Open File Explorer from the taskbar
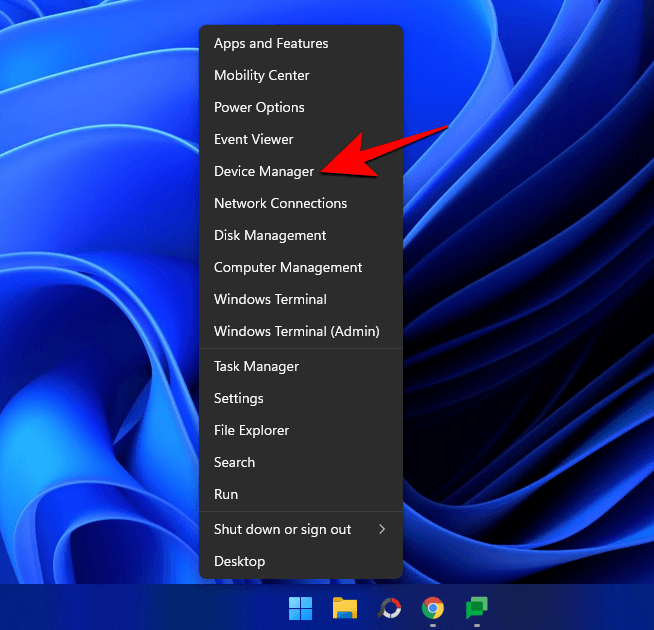Viewport: 654px width, 630px height. click(345, 608)
